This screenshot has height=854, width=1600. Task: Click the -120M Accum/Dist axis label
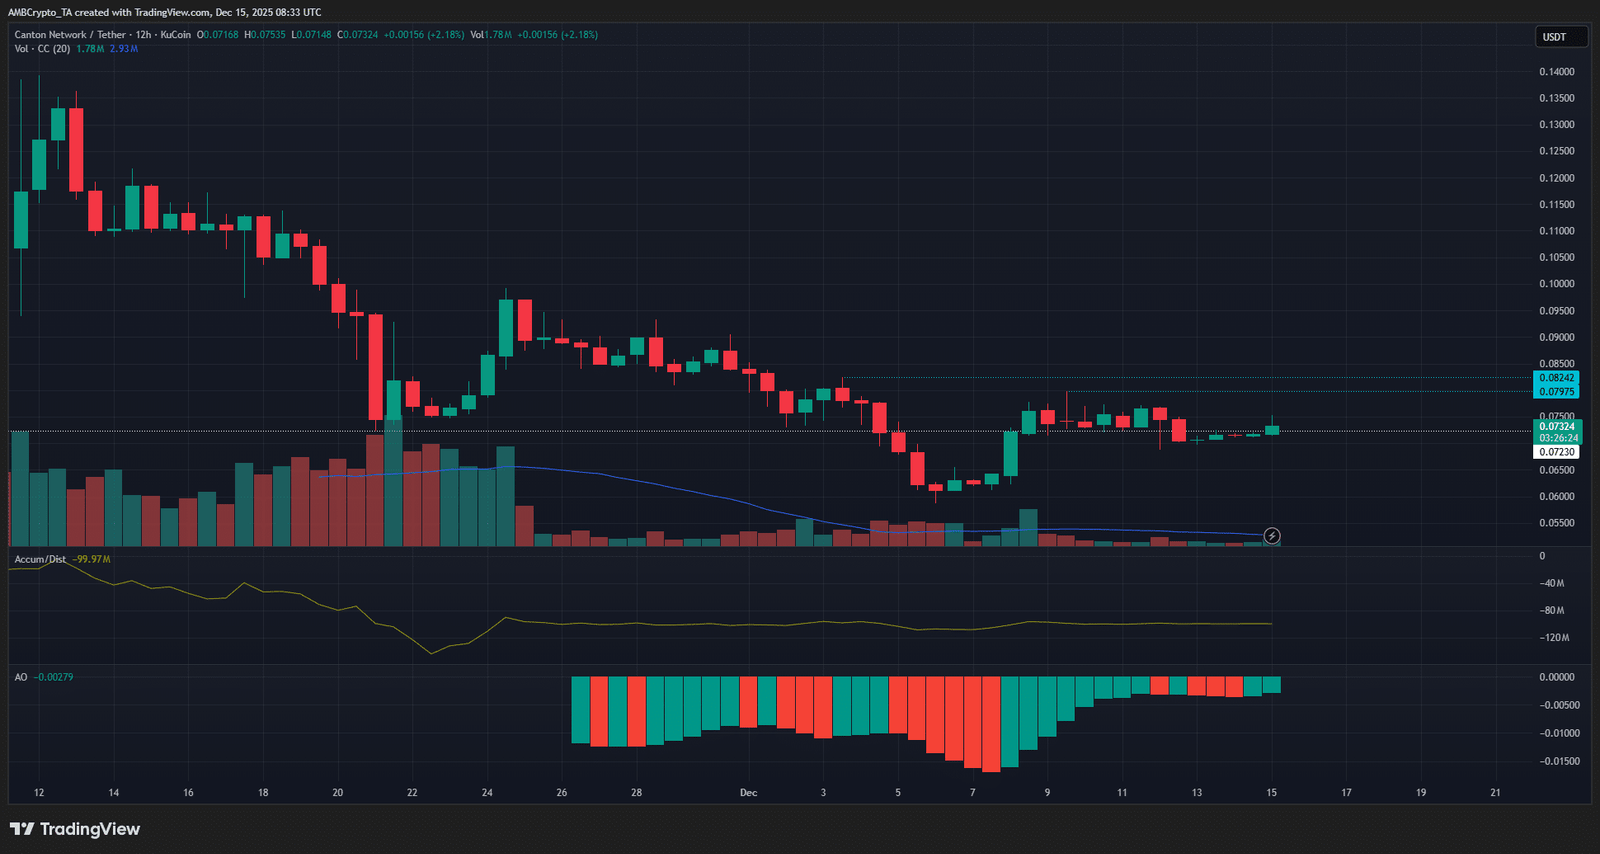click(x=1554, y=638)
